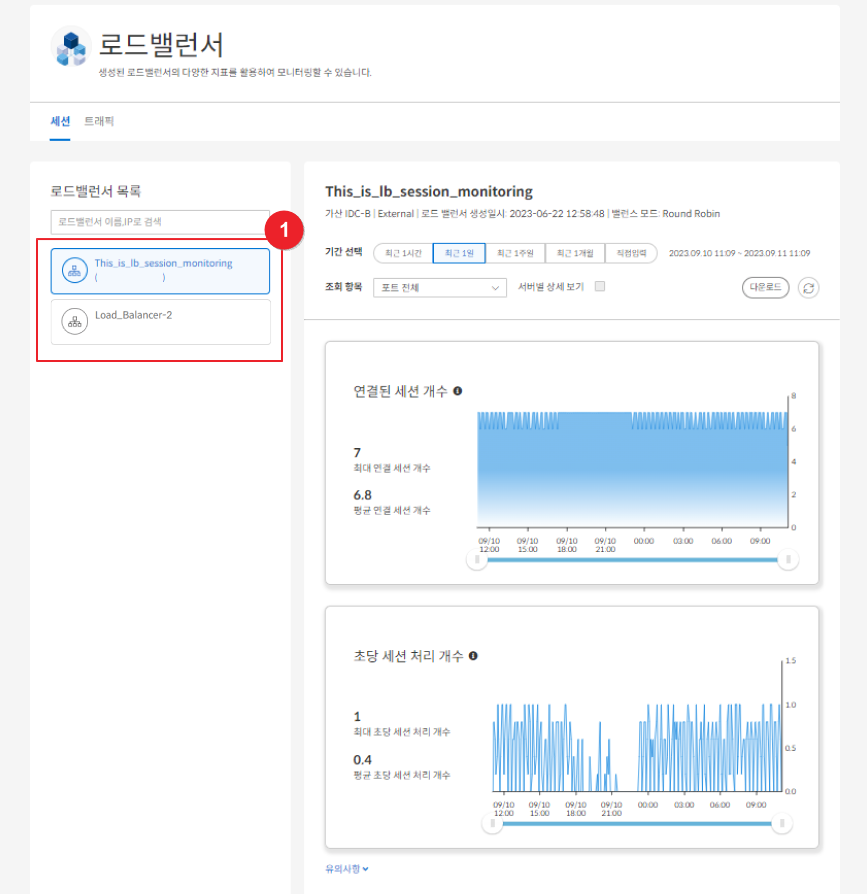Click the load balancer name/IP search field

click(x=160, y=221)
